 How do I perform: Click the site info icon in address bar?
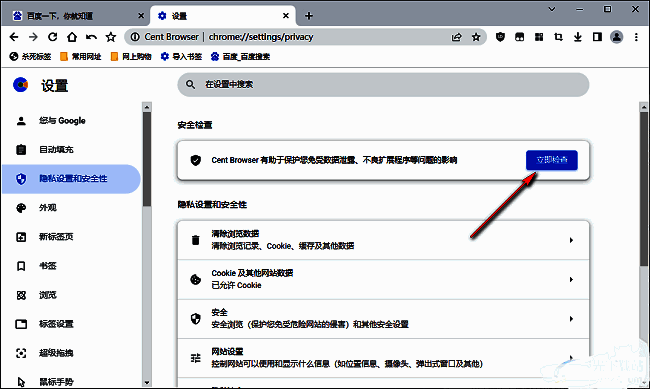click(x=135, y=37)
